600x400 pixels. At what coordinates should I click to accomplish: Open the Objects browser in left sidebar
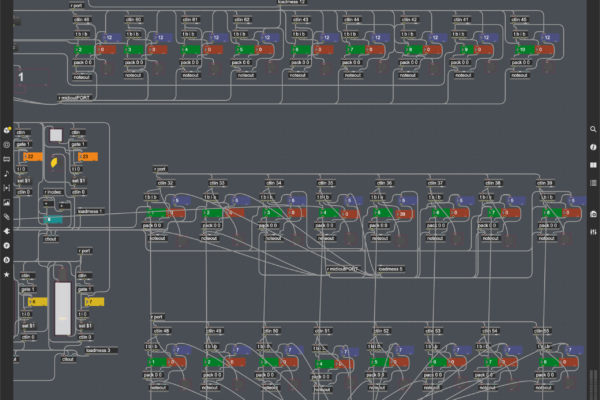(7, 130)
